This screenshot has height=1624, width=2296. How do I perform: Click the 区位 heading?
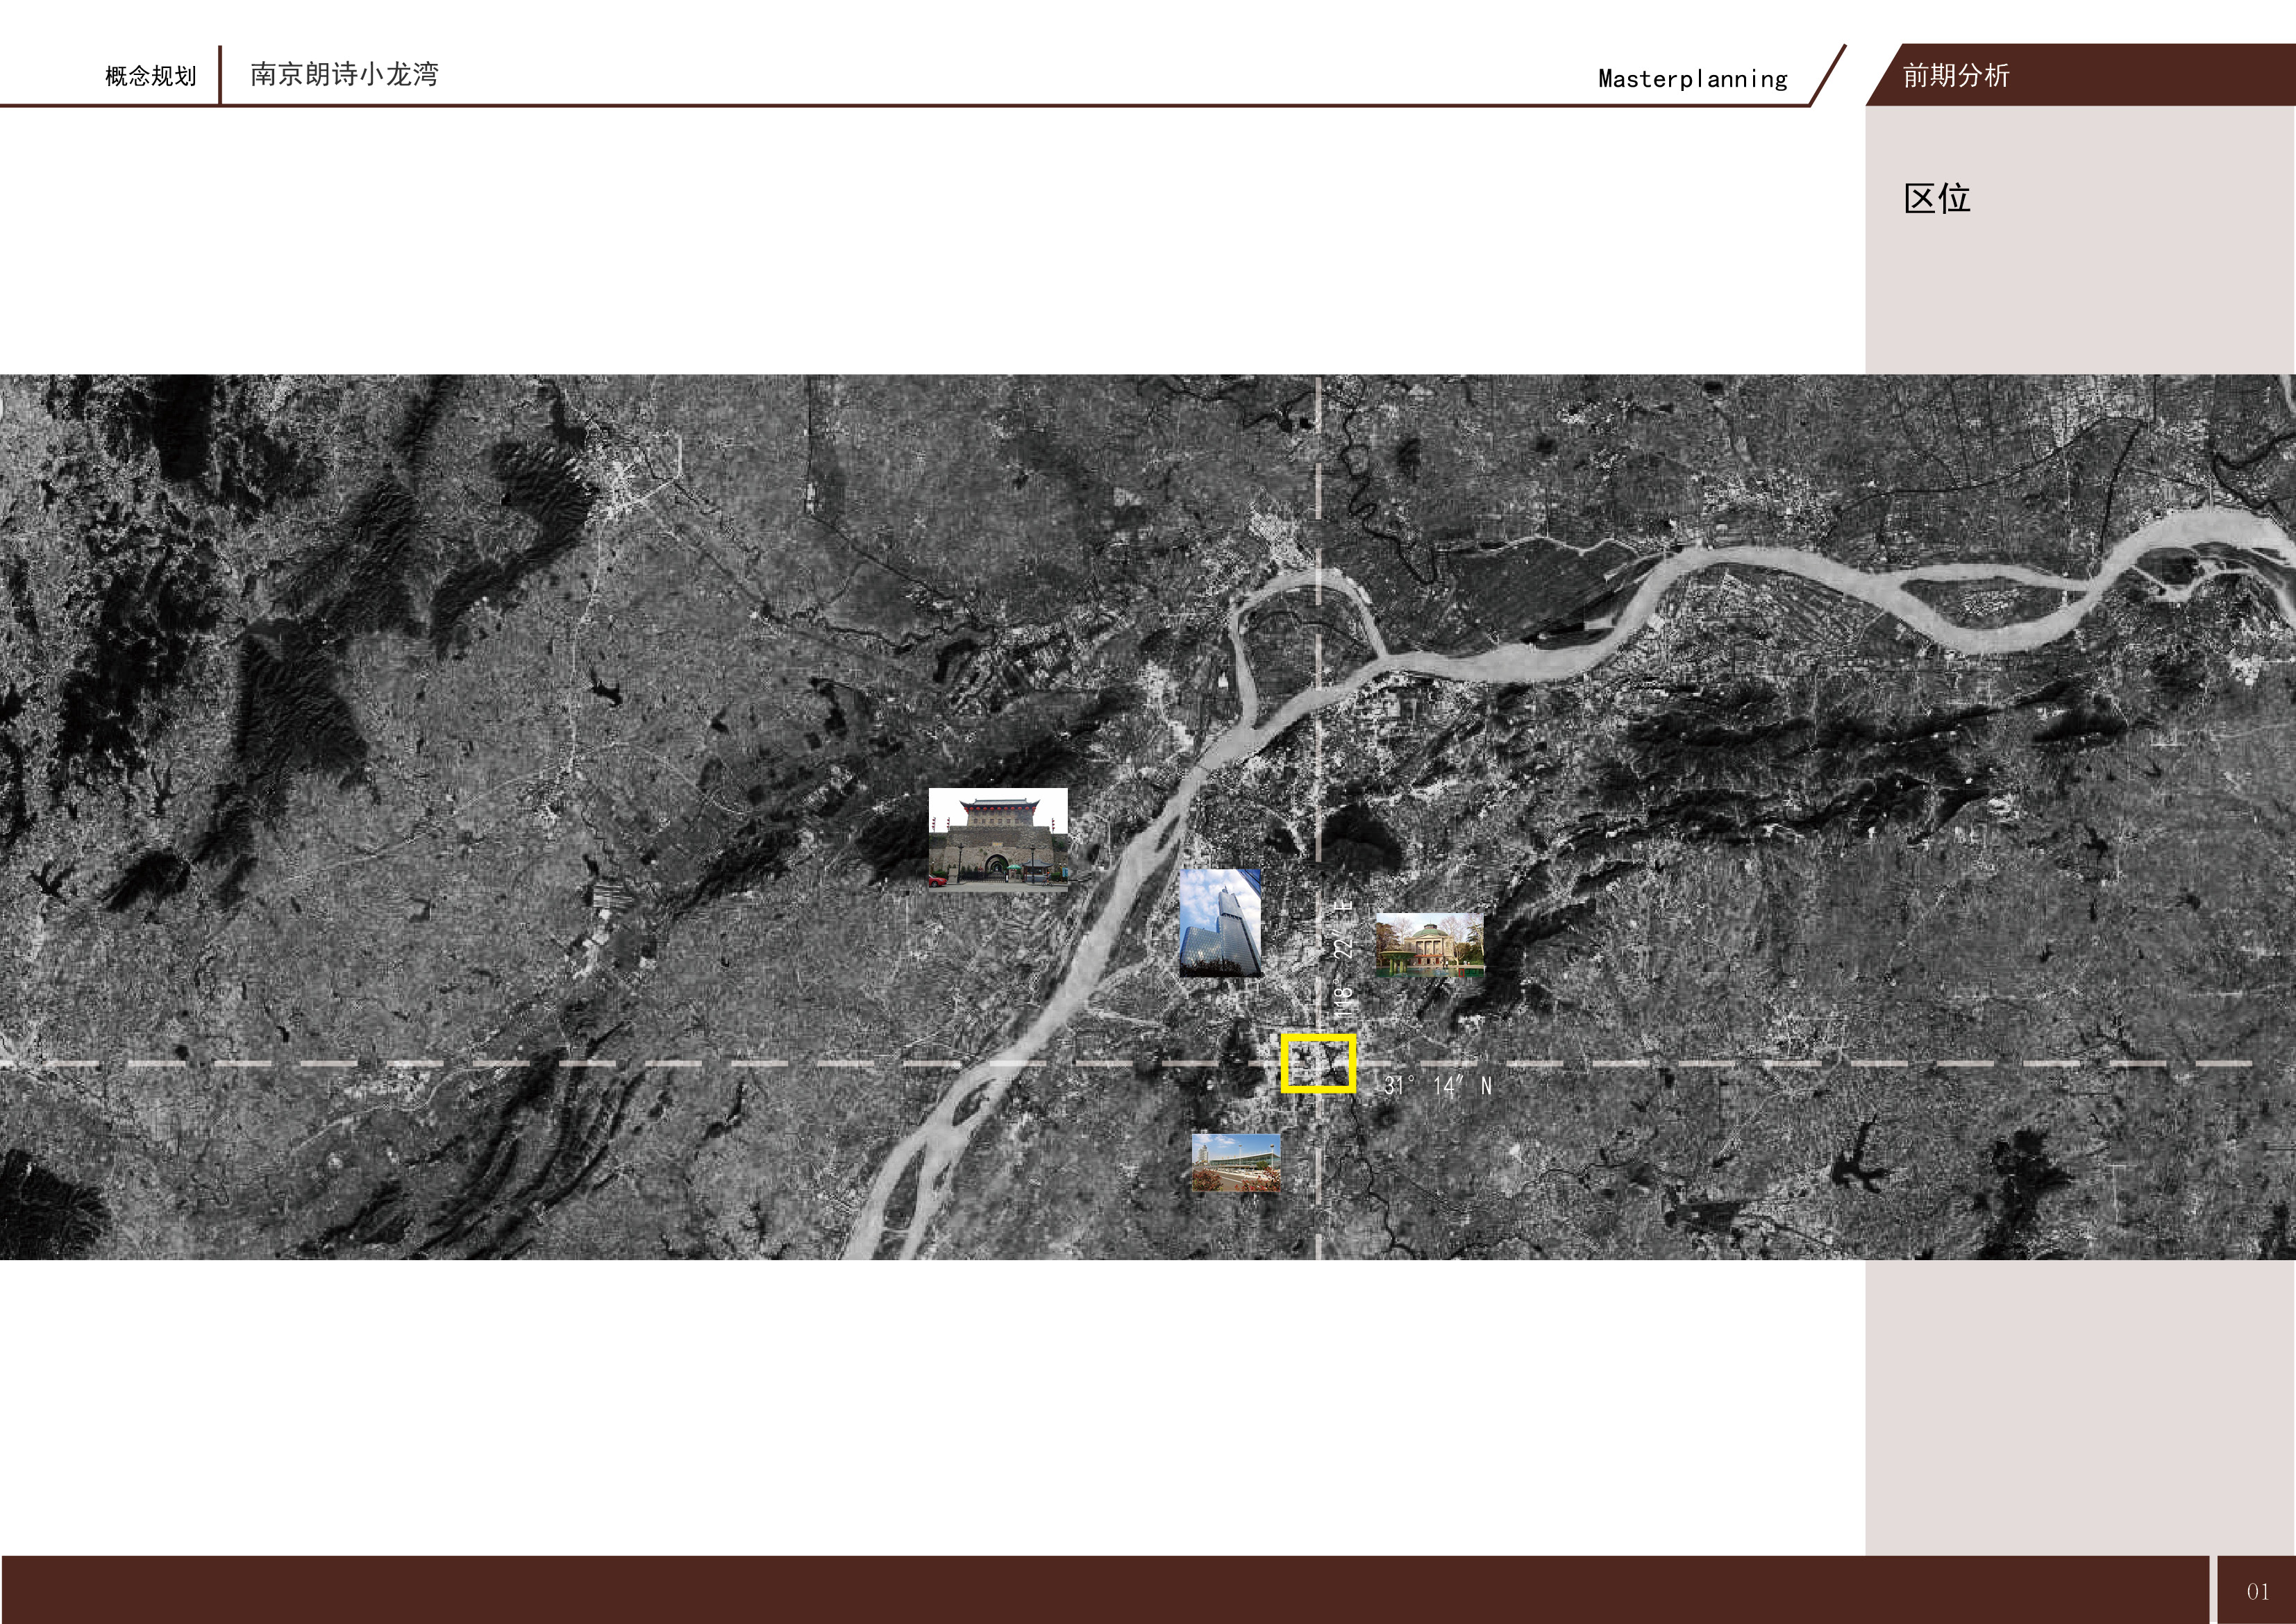point(1937,198)
